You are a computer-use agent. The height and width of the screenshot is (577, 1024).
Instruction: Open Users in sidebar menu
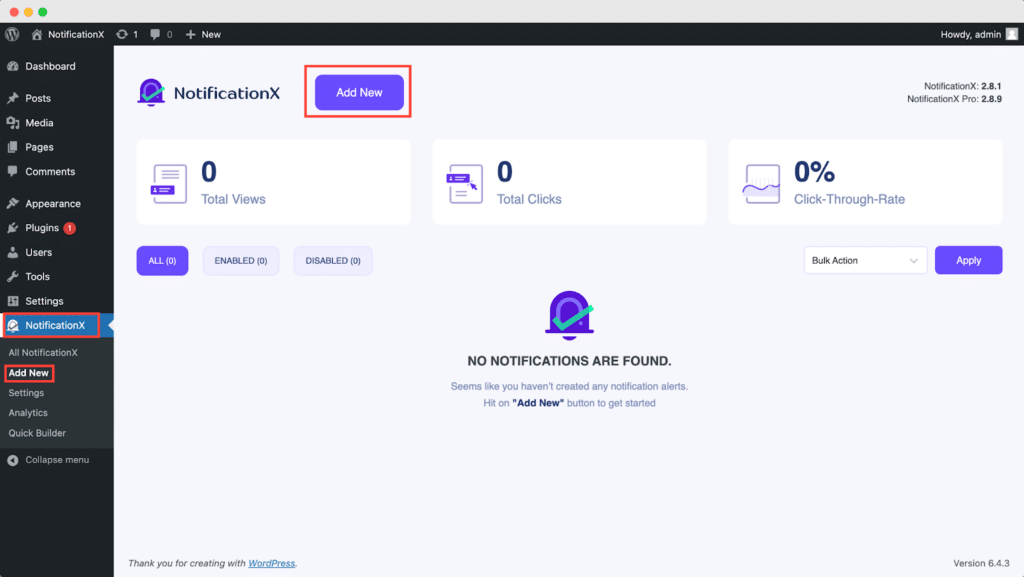point(39,252)
